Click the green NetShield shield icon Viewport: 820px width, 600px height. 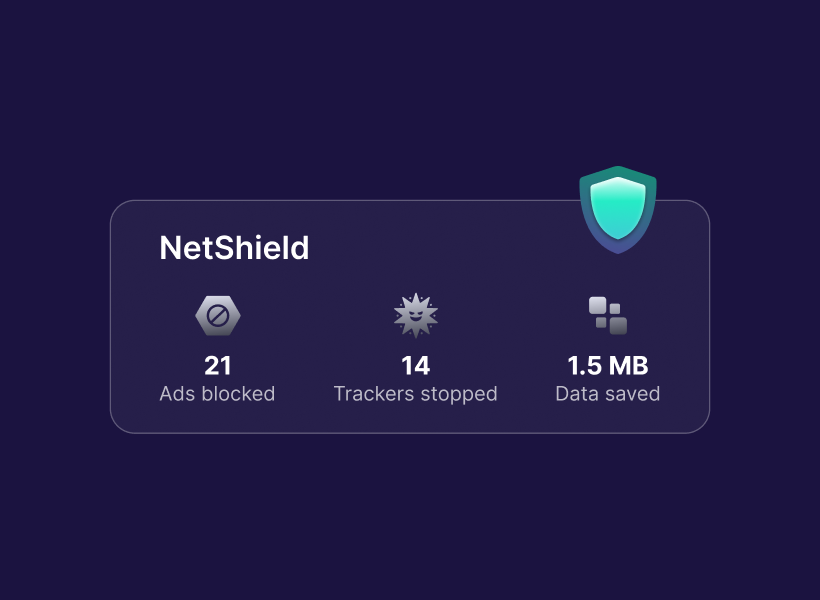618,208
